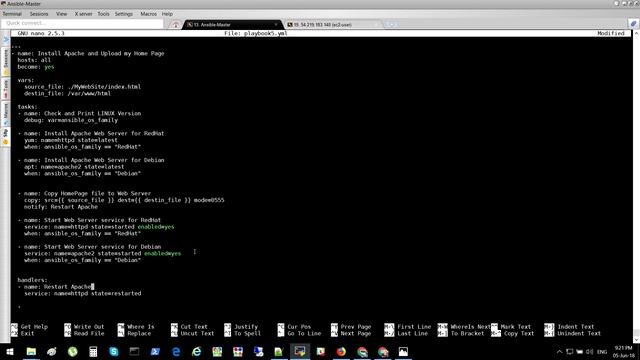This screenshot has height=360, width=640.
Task: Open the Tools menu
Action: tap(103, 14)
